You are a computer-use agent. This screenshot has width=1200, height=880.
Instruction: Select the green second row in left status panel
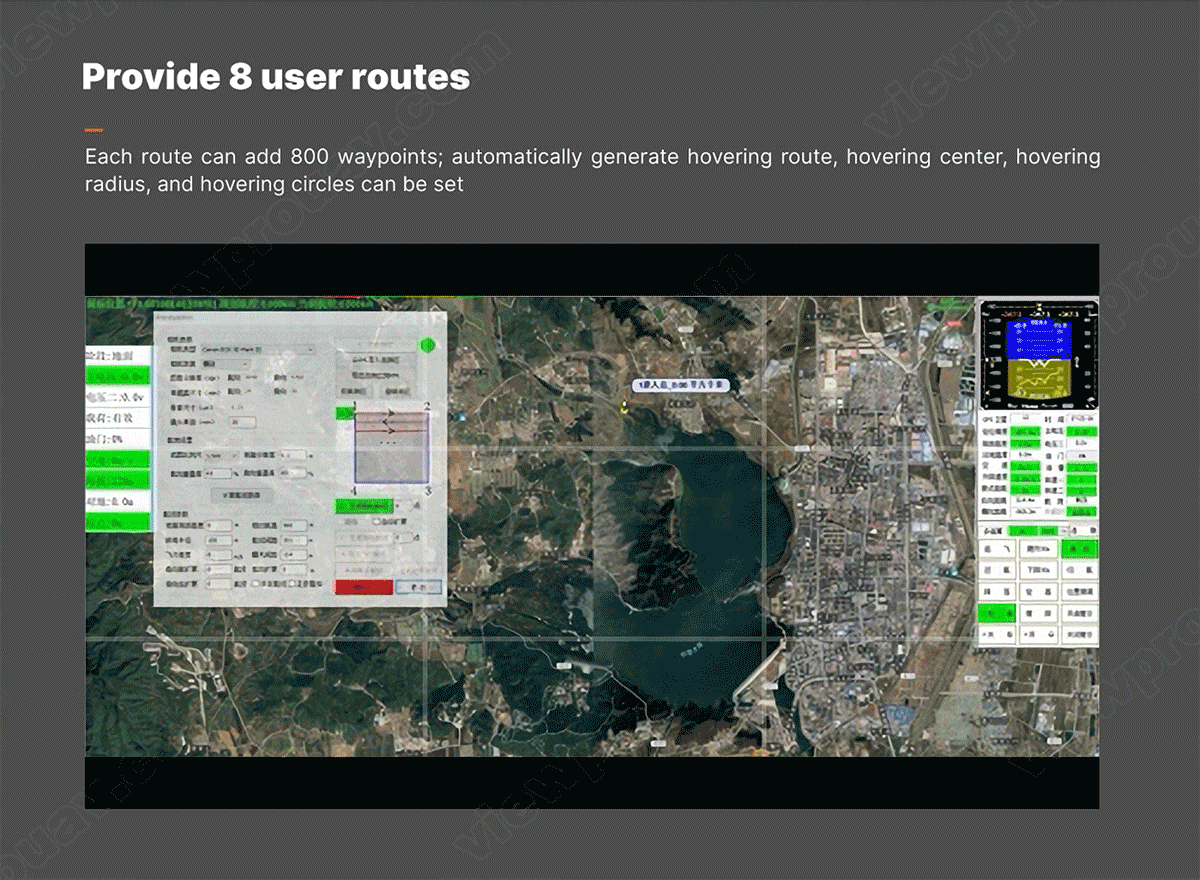pos(118,376)
